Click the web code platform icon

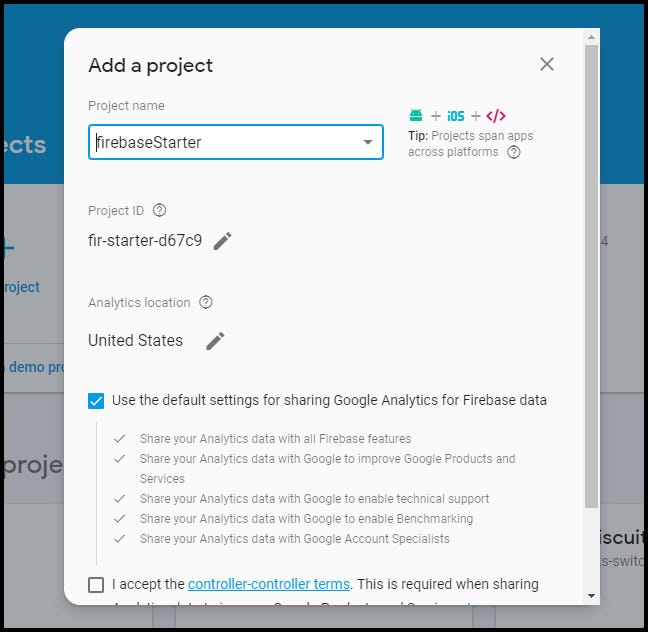click(x=496, y=116)
